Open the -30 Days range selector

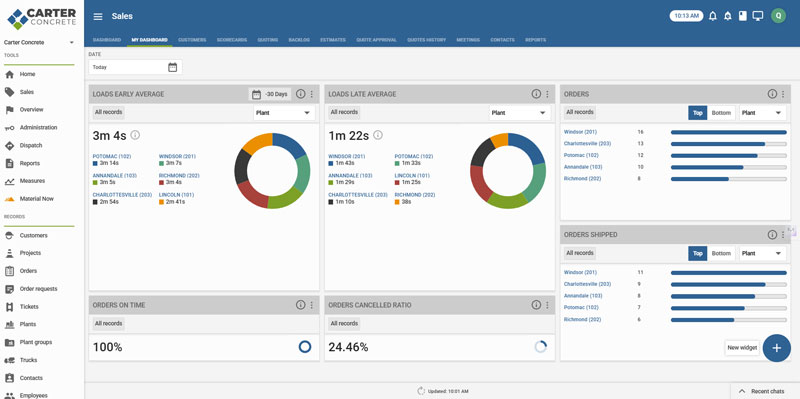tap(270, 94)
